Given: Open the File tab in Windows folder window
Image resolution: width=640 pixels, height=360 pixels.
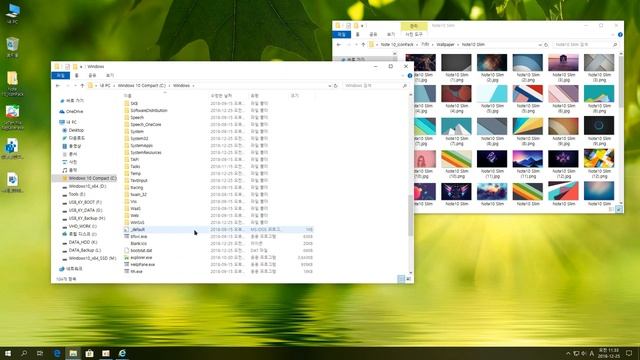Looking at the screenshot, I should pos(60,76).
